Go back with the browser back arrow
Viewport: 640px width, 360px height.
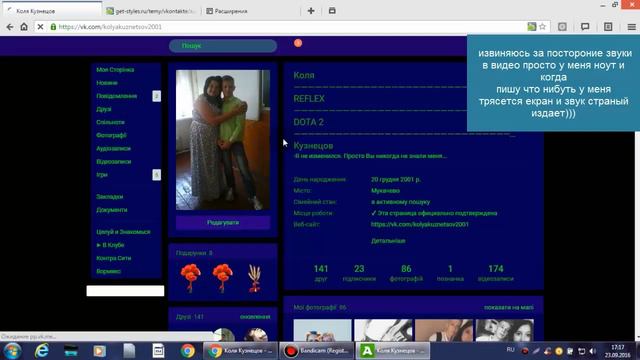point(10,27)
